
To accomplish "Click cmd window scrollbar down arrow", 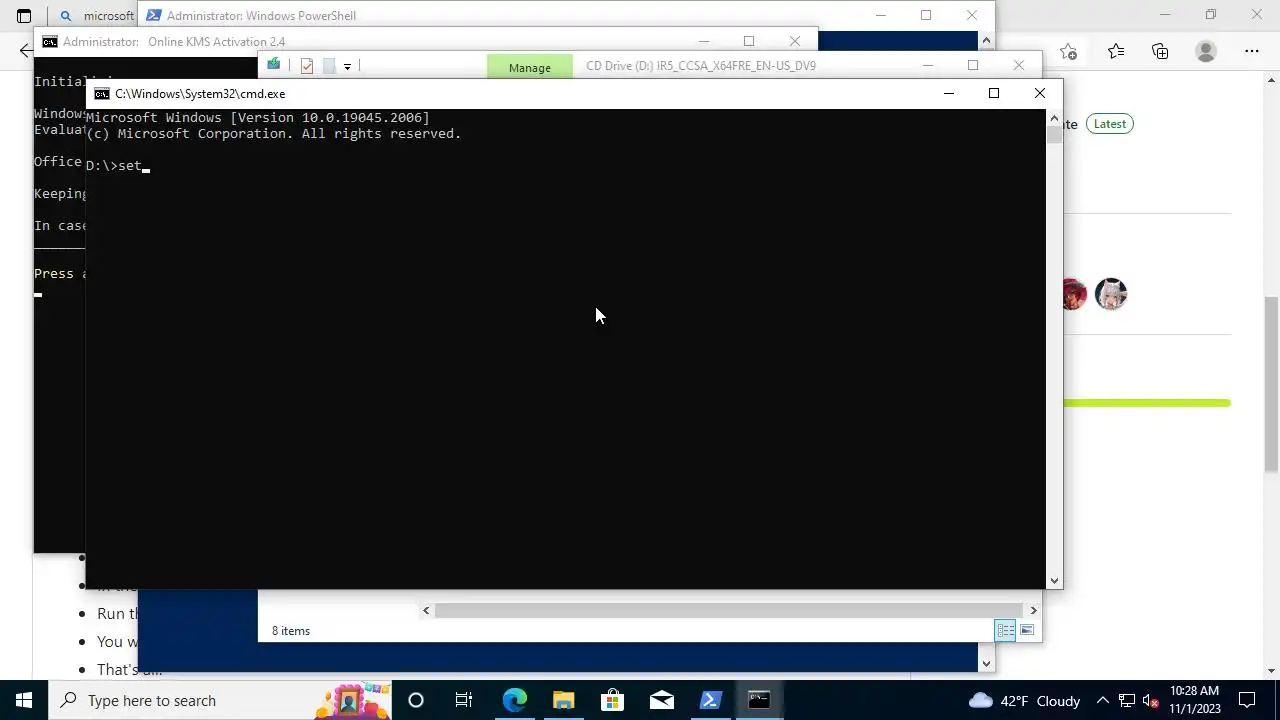I will 1054,581.
